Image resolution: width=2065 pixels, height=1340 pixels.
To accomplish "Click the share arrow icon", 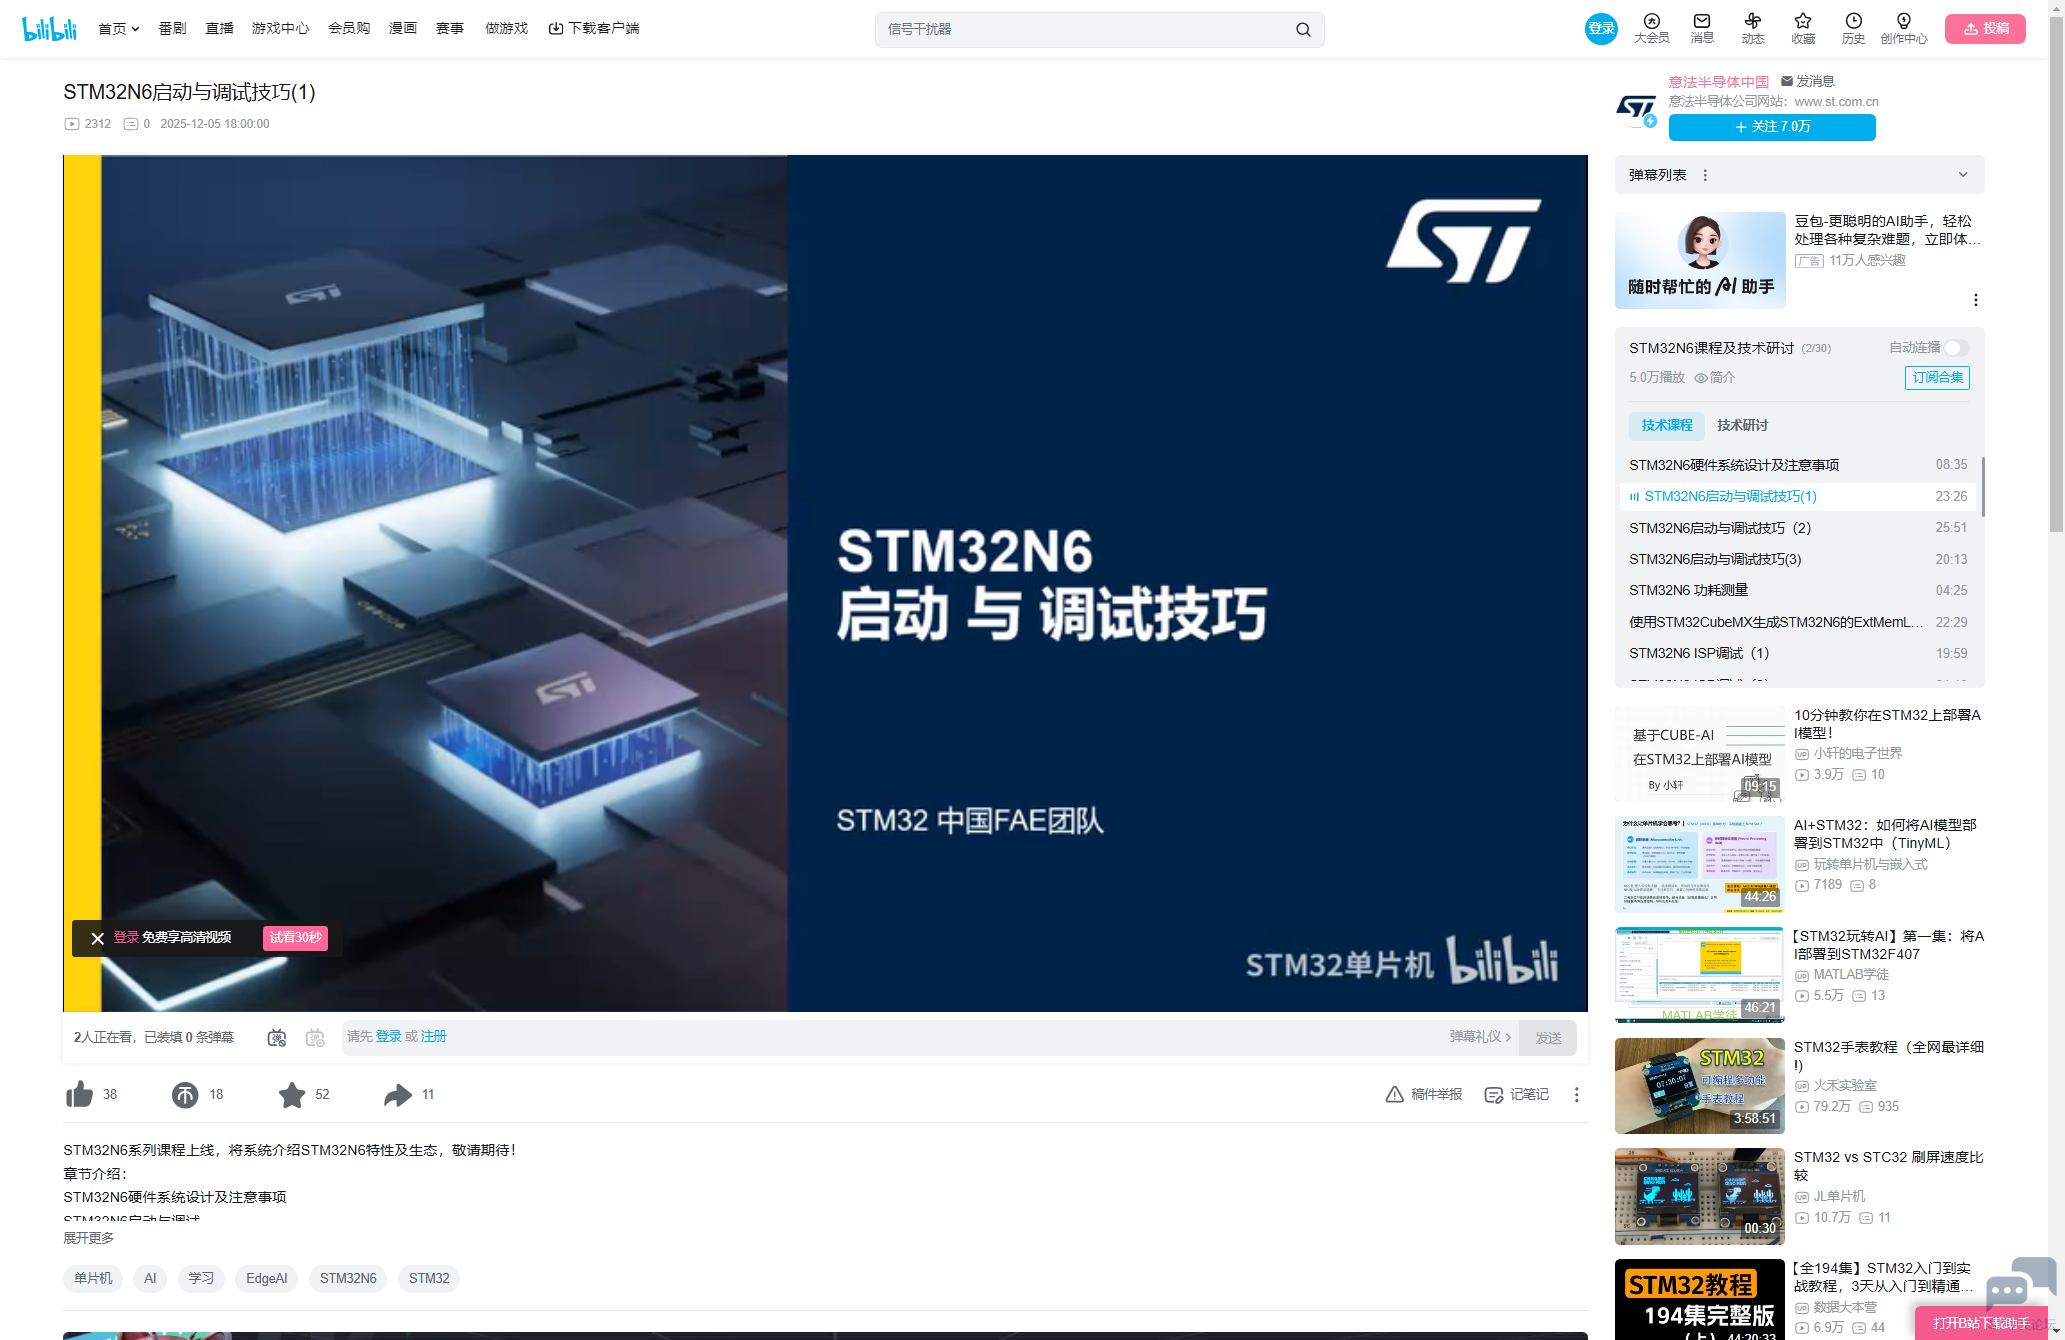I will 398,1095.
